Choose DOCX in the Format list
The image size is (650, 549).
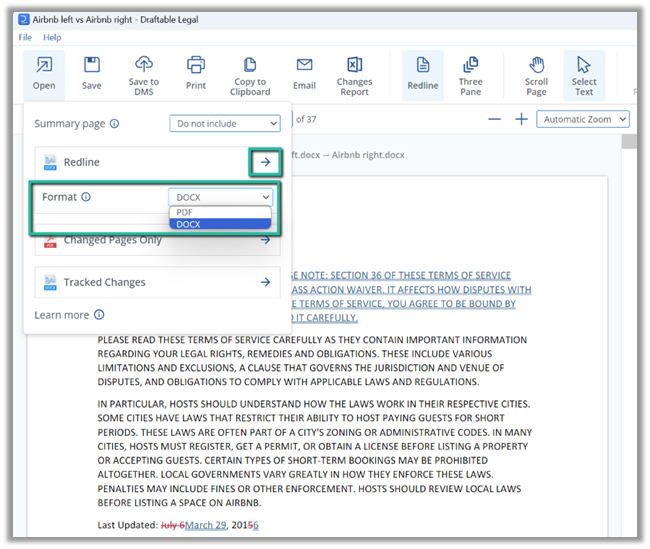coord(220,224)
